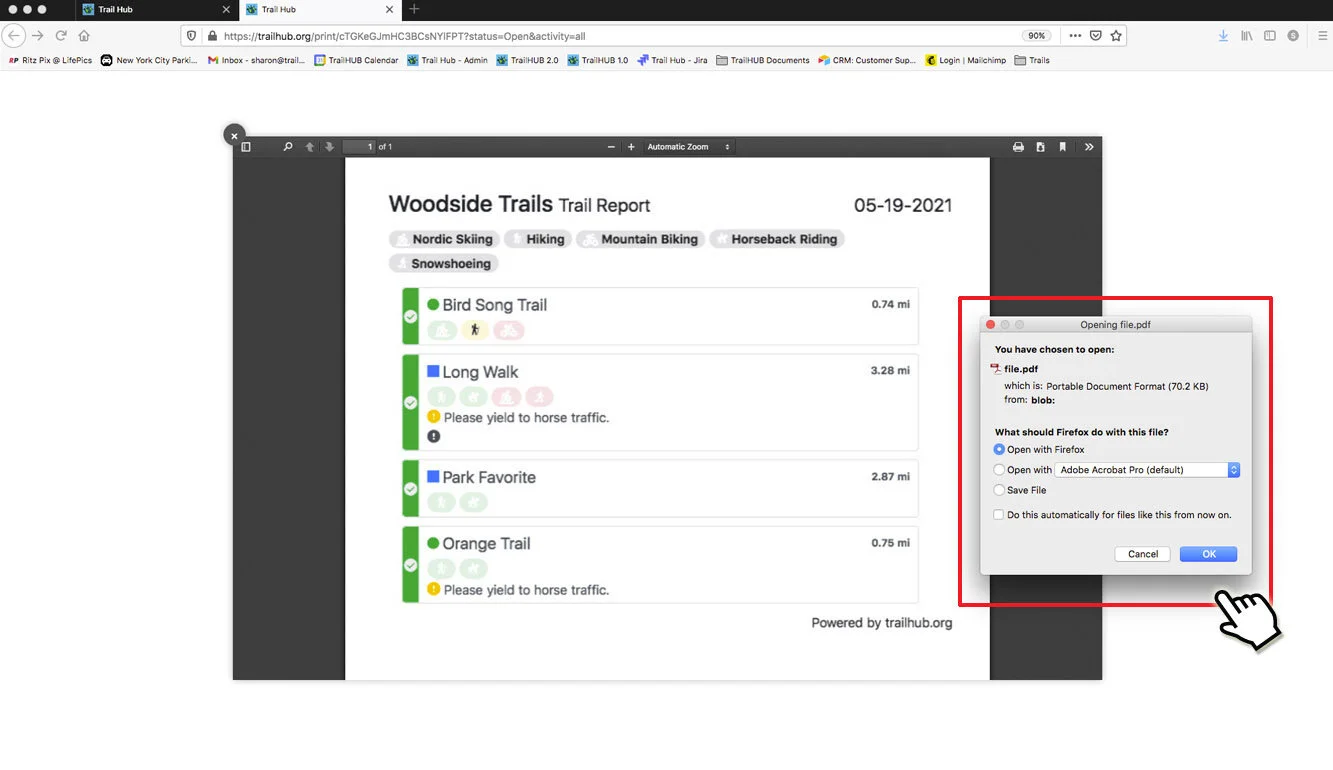Close the print preview overlay
The image size is (1333, 770).
tap(234, 135)
